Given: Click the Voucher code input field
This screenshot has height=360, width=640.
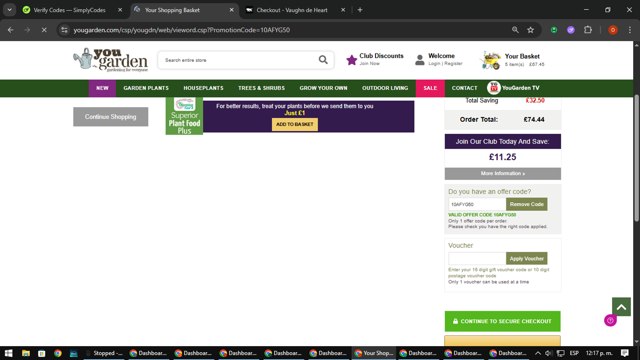Looking at the screenshot, I should pyautogui.click(x=477, y=258).
